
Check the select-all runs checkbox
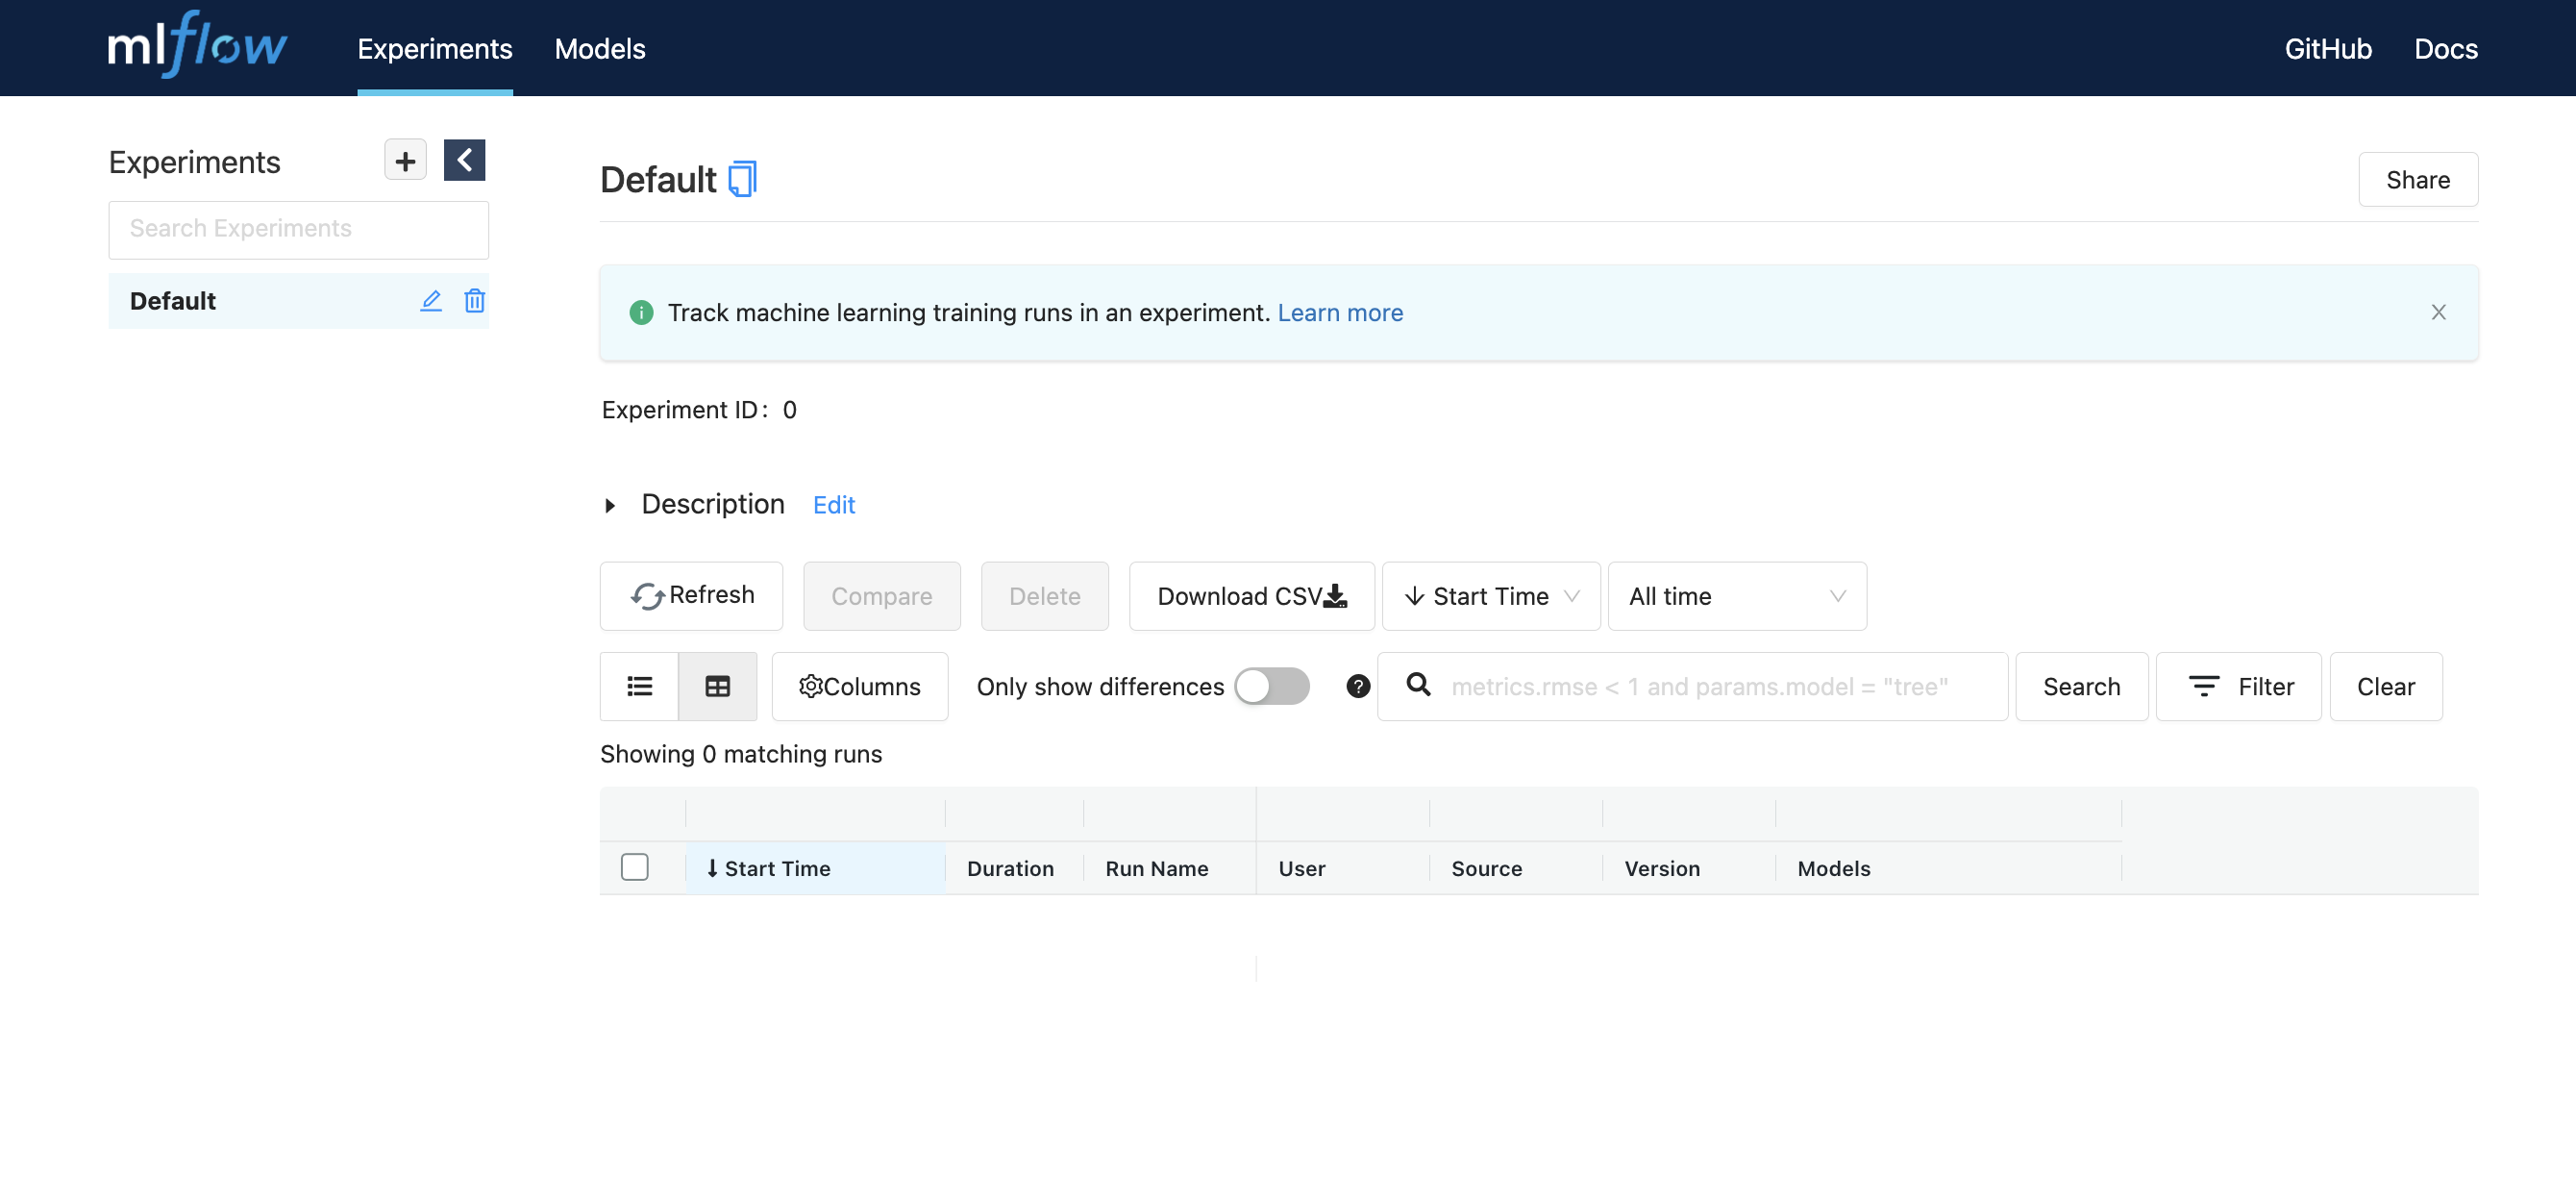(635, 867)
